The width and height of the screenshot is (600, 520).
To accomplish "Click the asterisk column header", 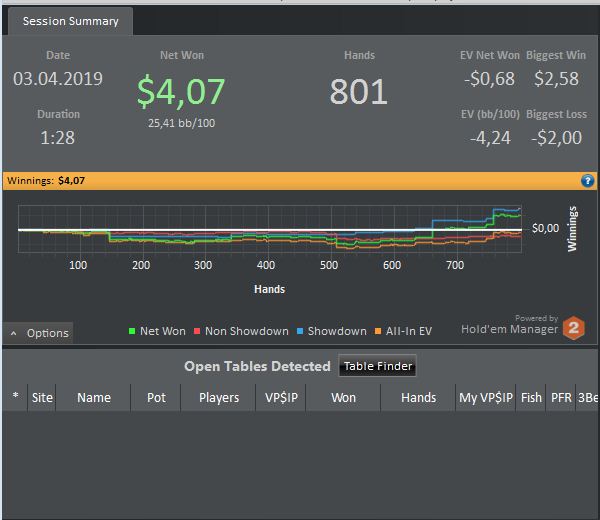I will (15, 398).
